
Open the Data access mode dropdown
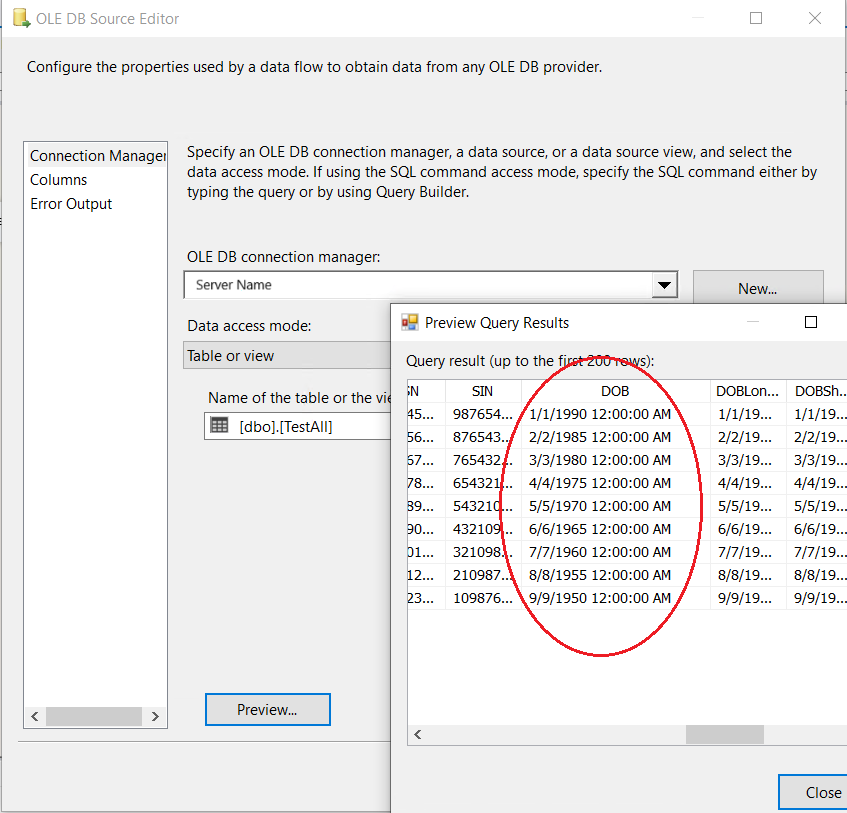[x=288, y=356]
